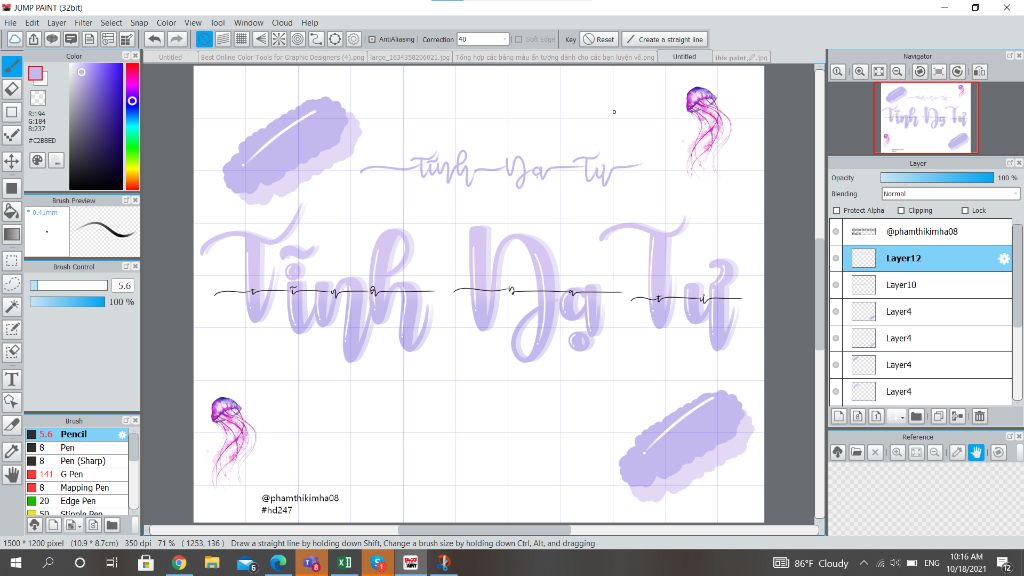Toggle the AntiAliasing checkbox
This screenshot has height=576, width=1024.
pos(372,39)
